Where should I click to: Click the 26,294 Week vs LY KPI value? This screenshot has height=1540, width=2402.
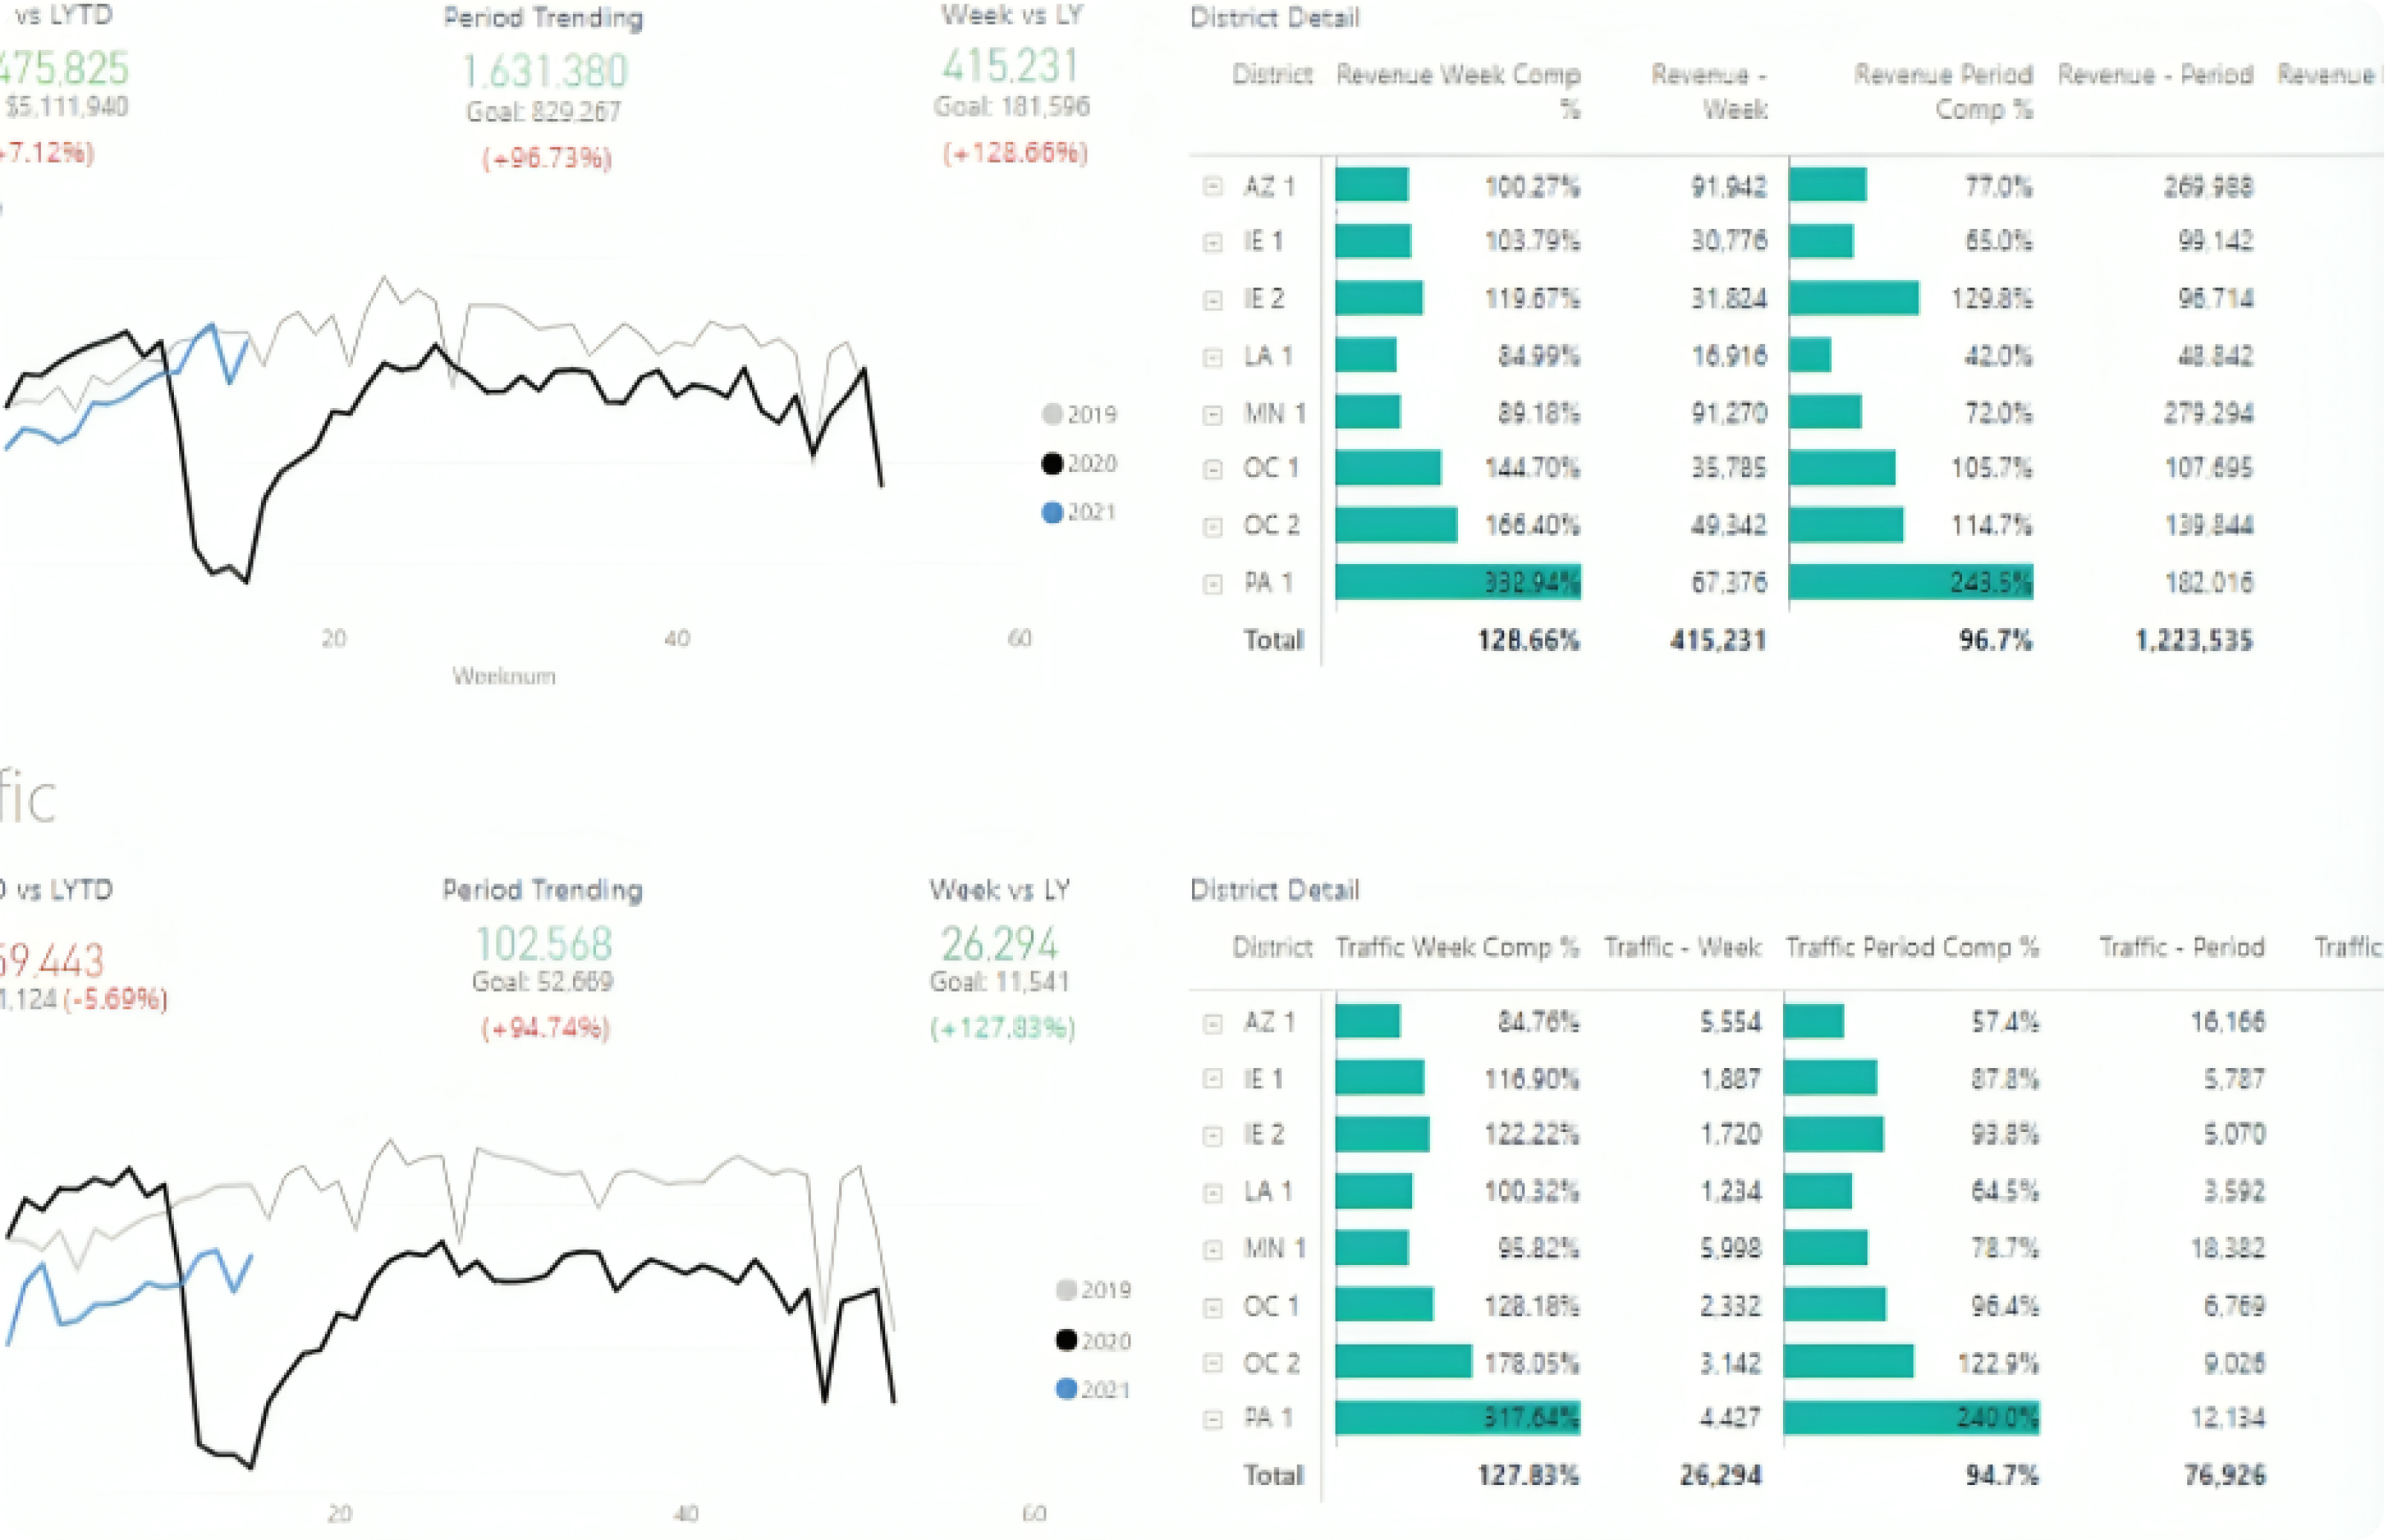998,943
